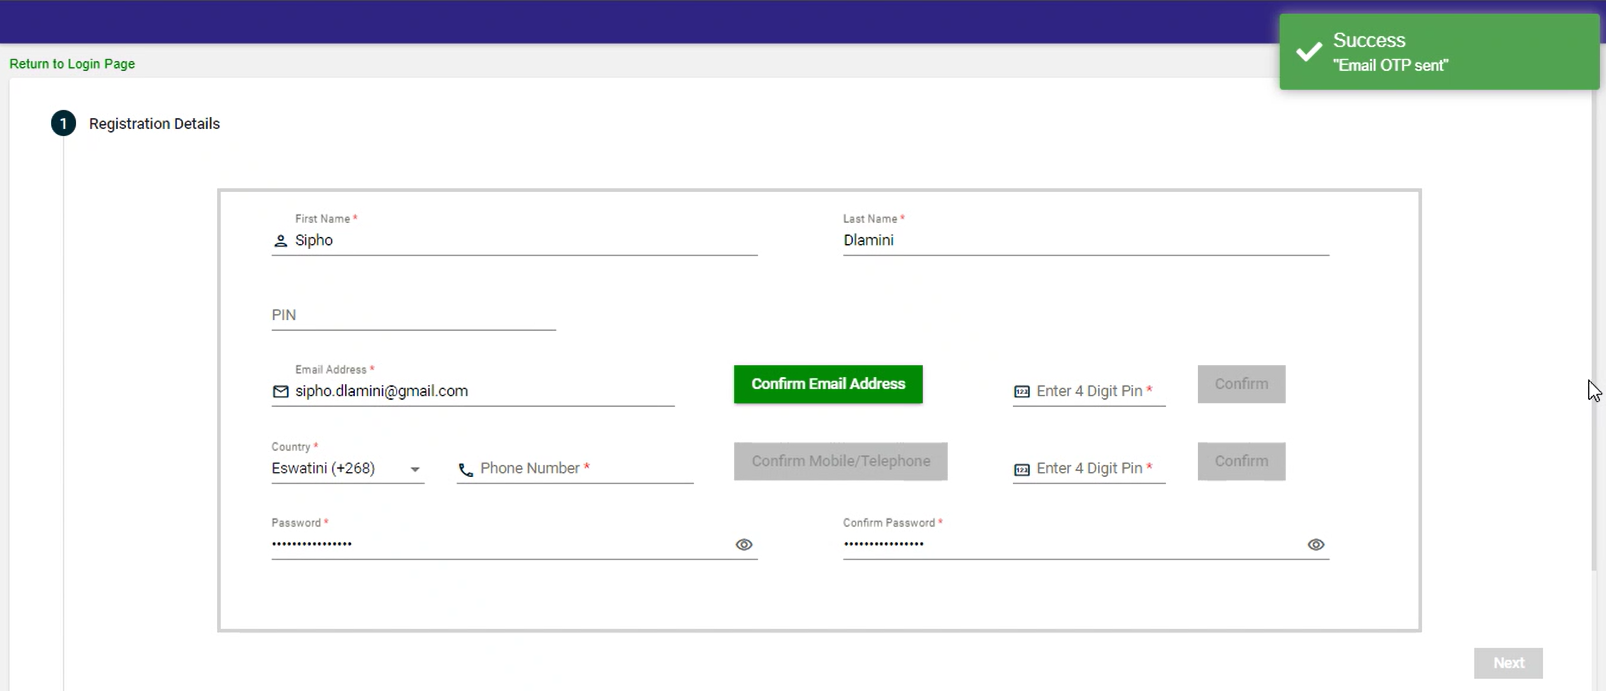1606x691 pixels.
Task: Click the Confirm Mobile/Telephone button
Action: [x=840, y=461]
